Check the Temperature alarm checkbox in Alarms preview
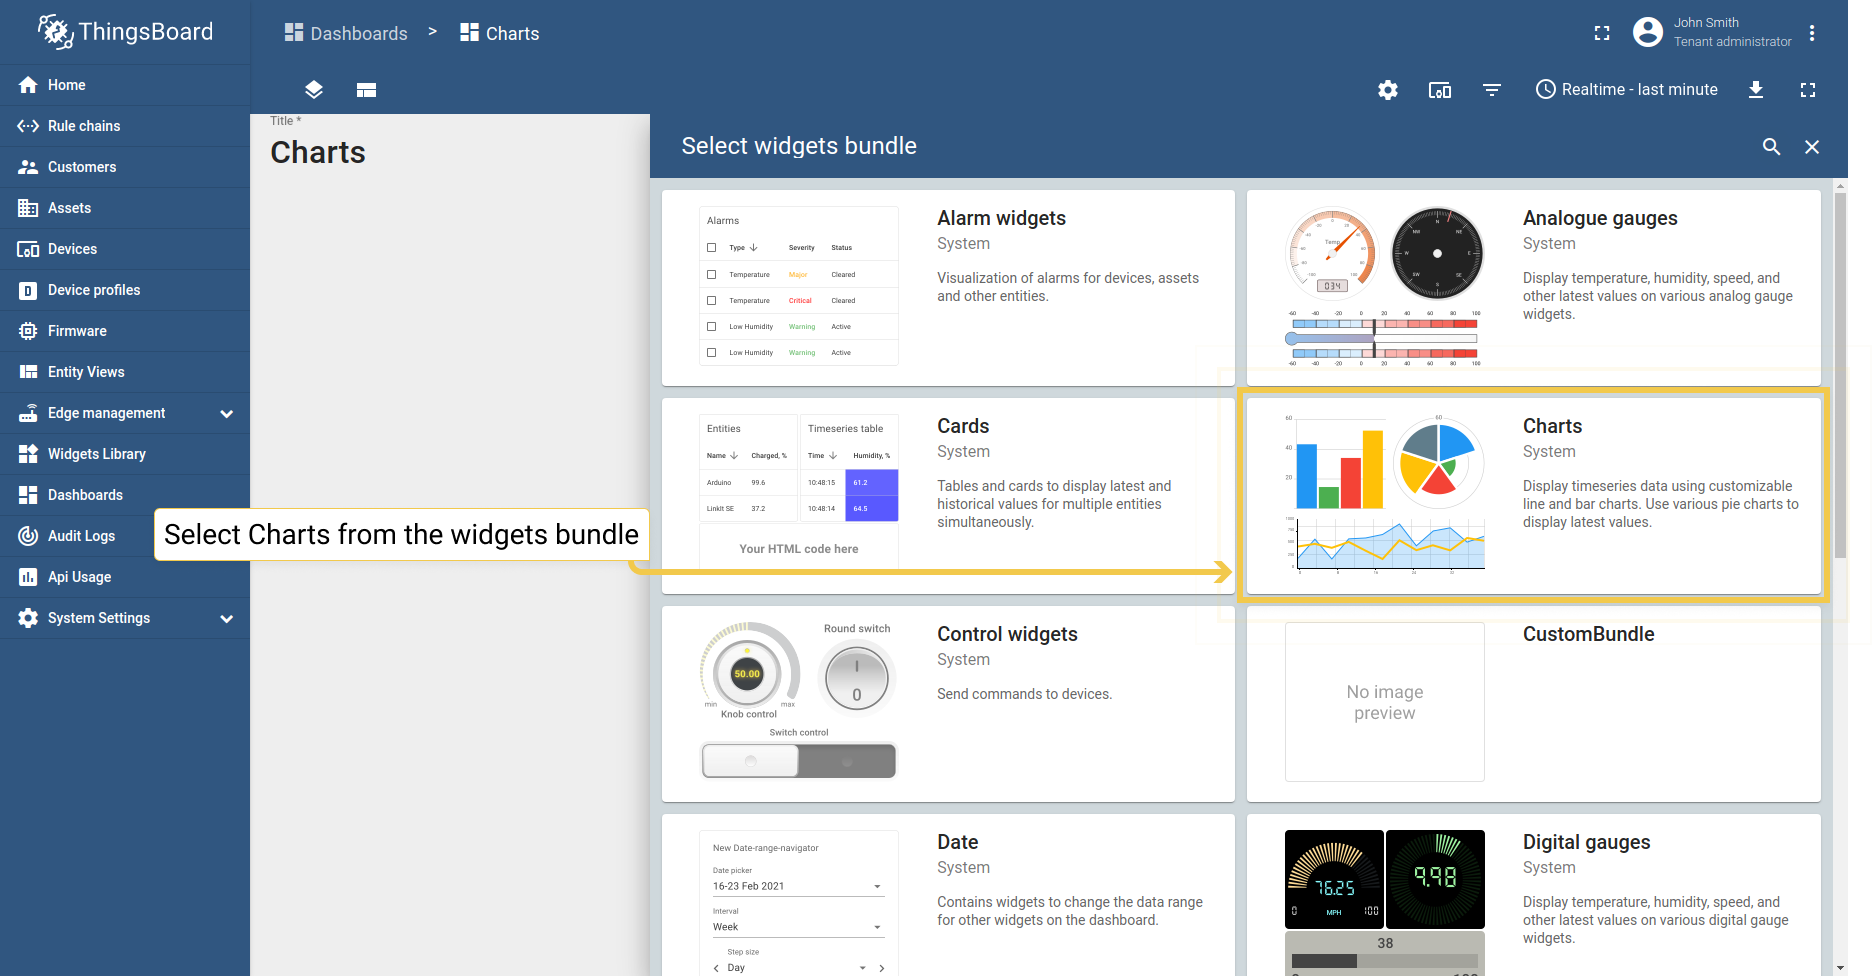The height and width of the screenshot is (976, 1872). (x=711, y=274)
